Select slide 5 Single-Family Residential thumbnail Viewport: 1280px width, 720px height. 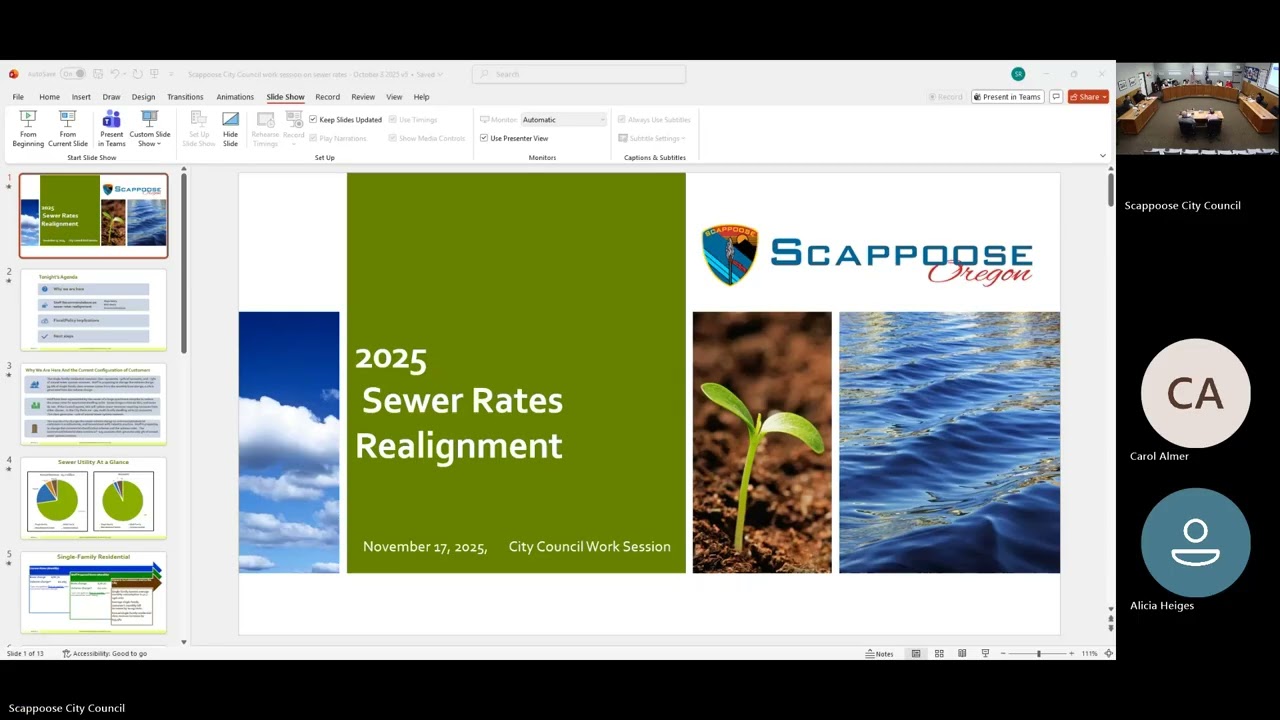click(x=94, y=592)
